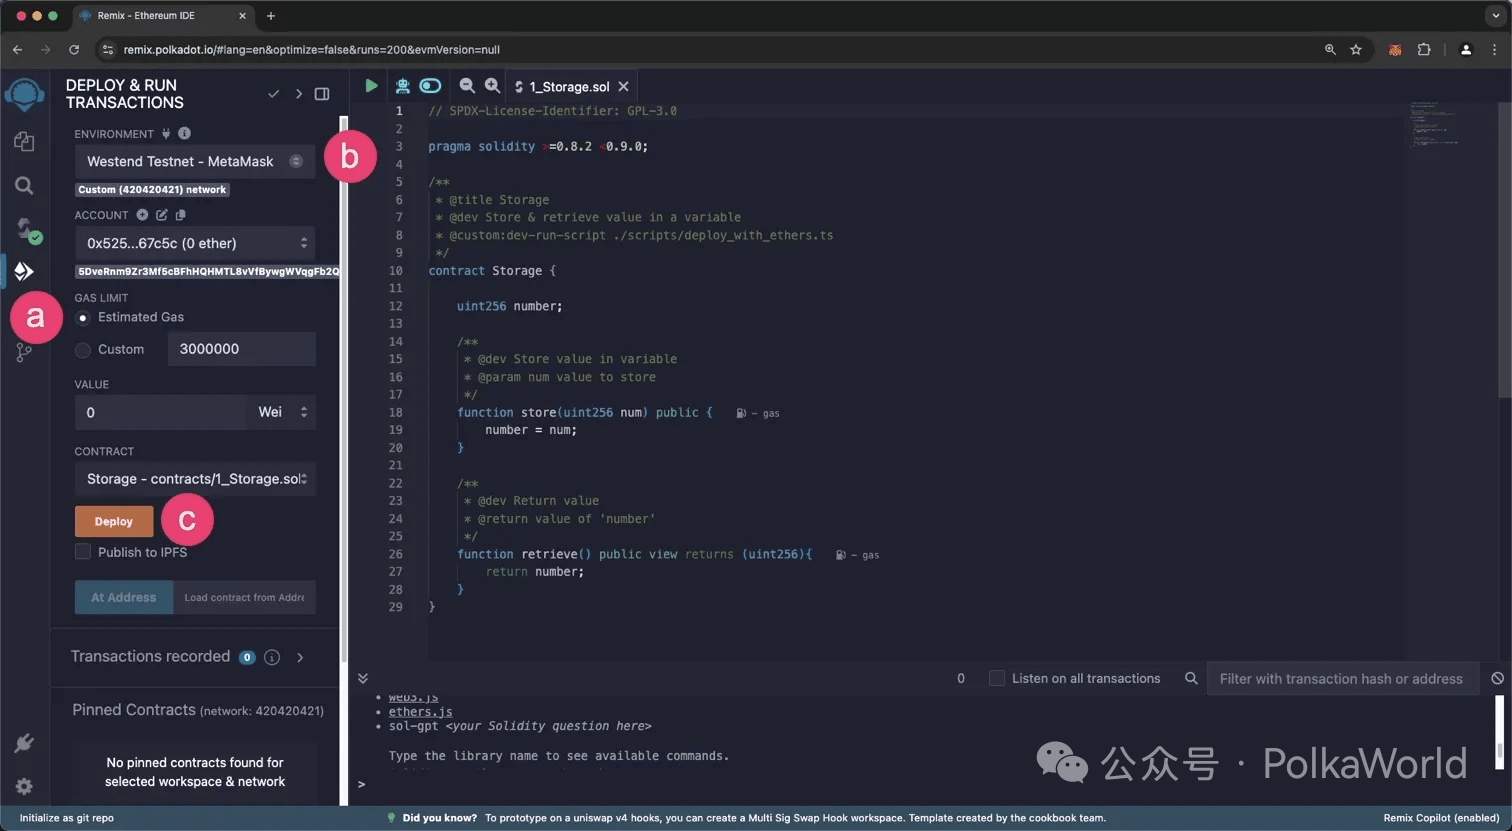This screenshot has height=831, width=1512.
Task: Show Transactions recorded info icon
Action: click(x=272, y=657)
